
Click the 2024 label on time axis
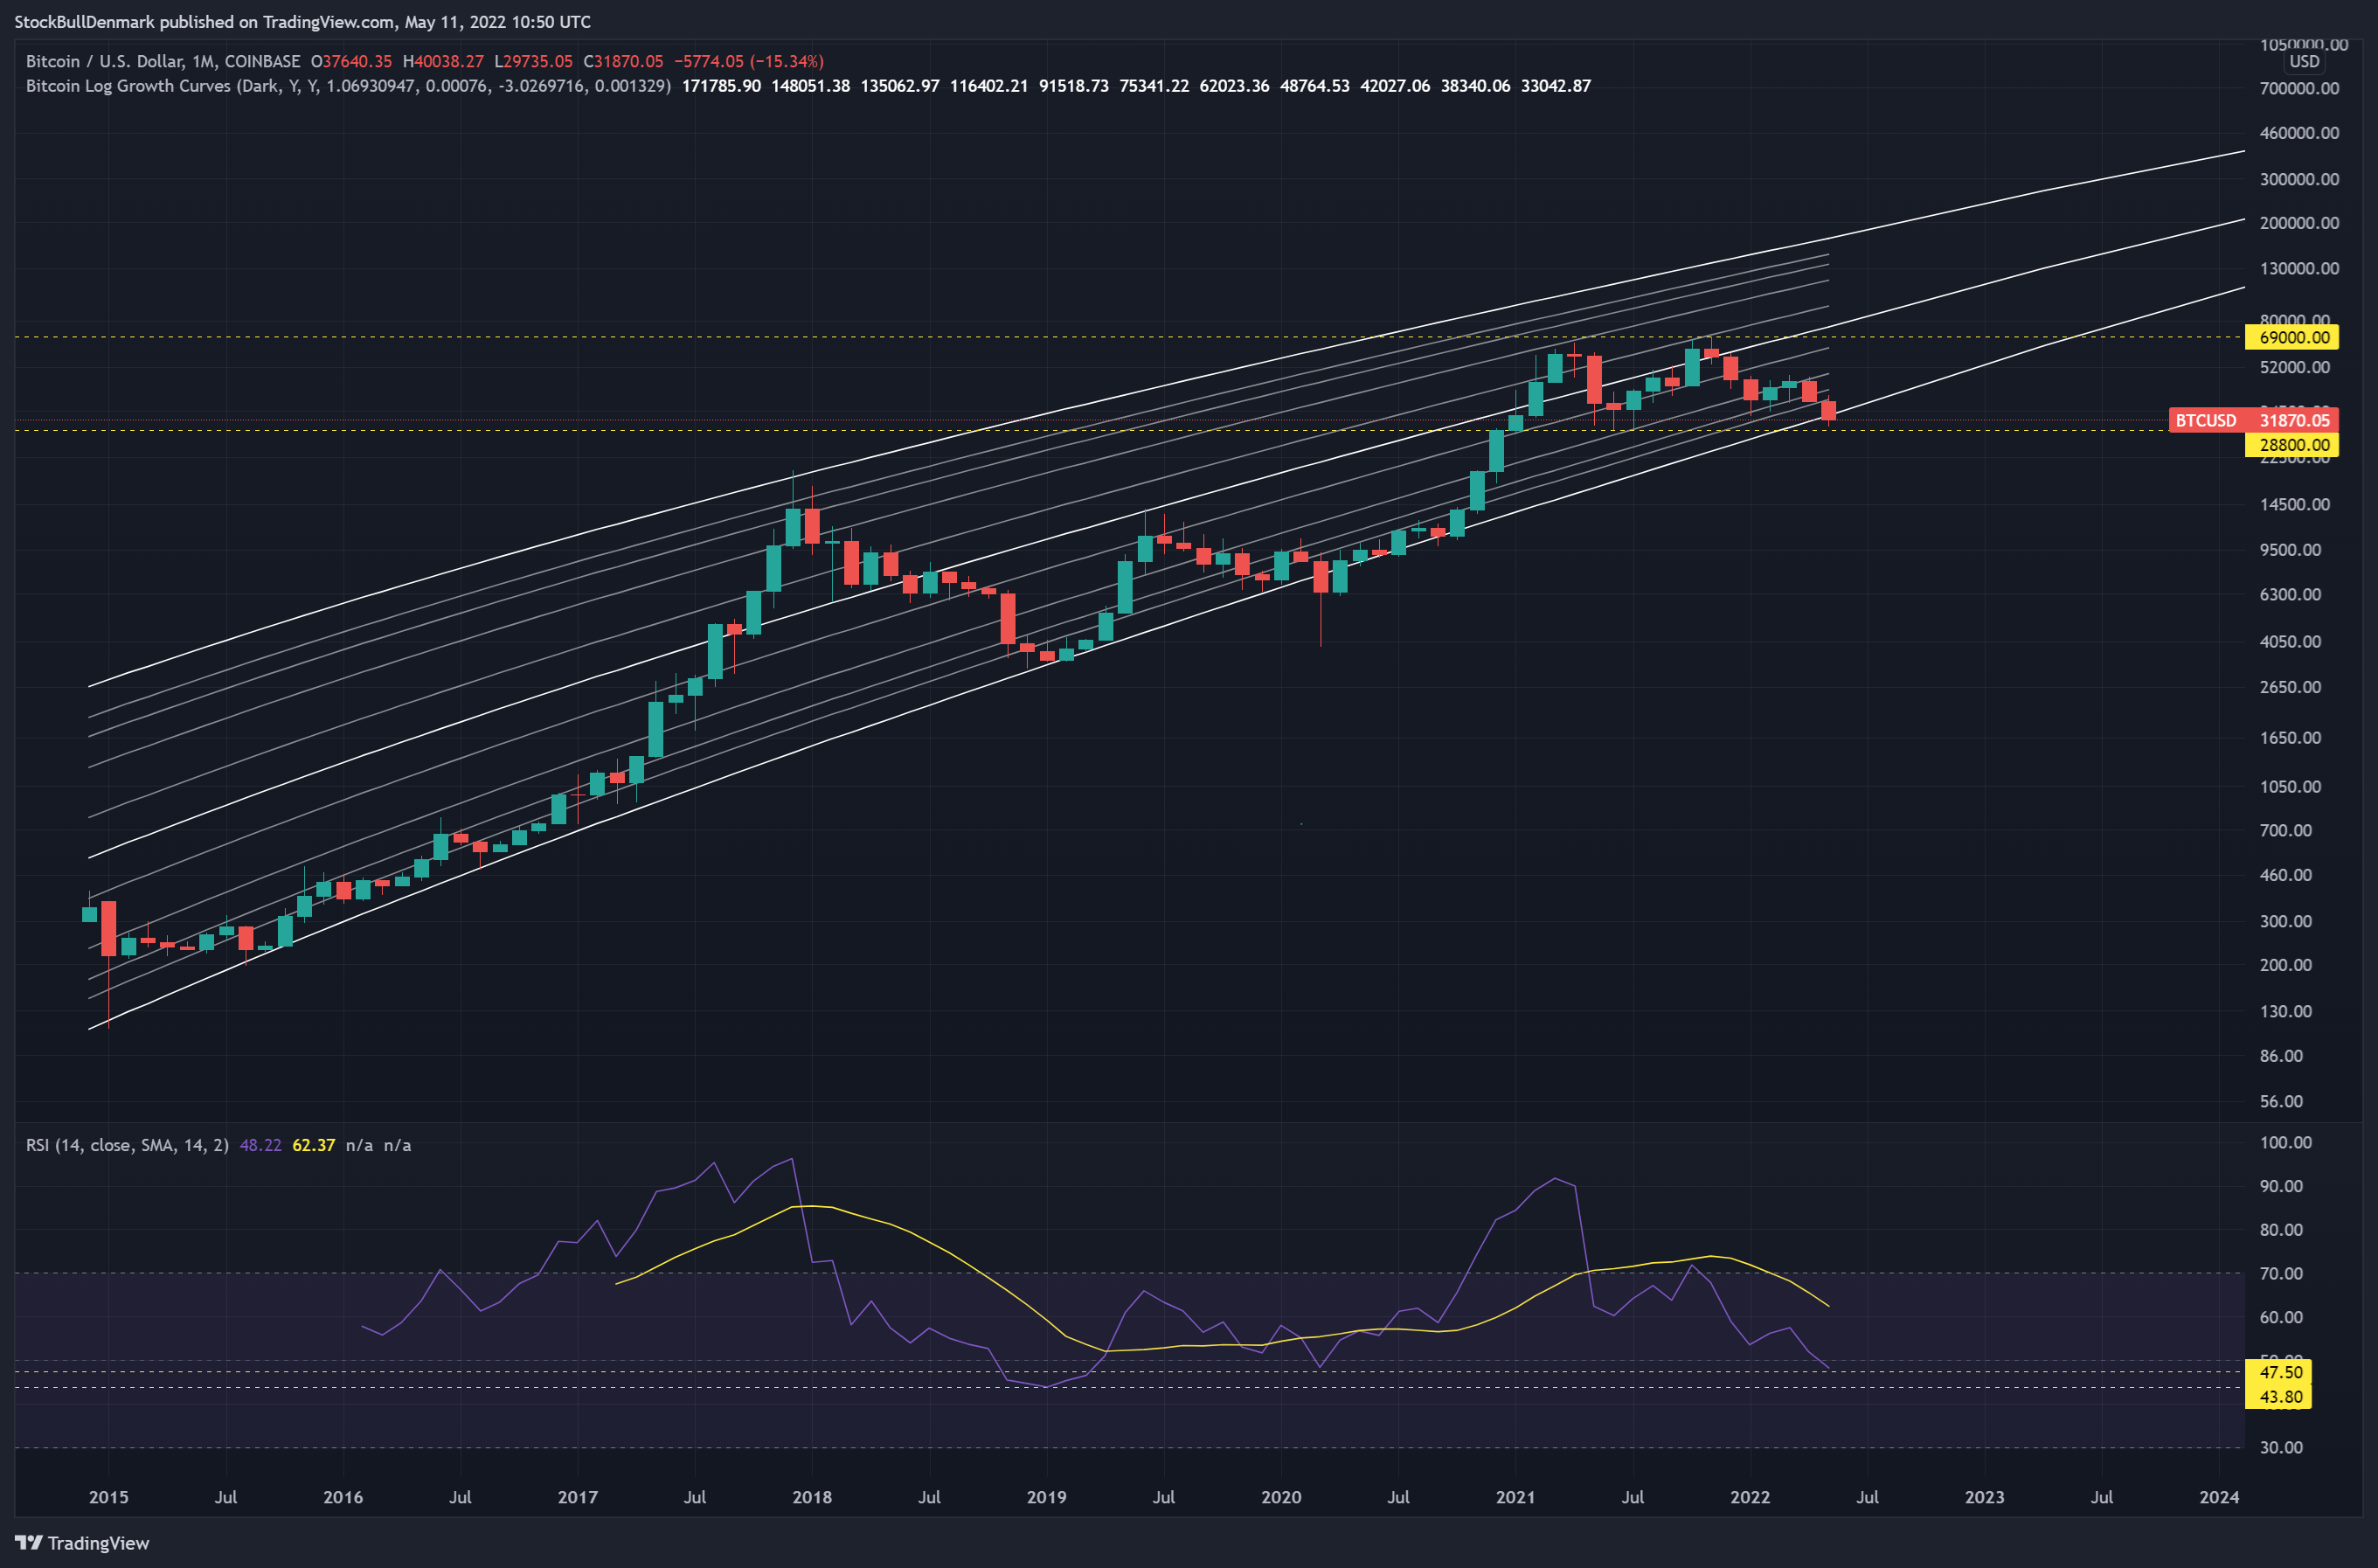click(x=2219, y=1497)
